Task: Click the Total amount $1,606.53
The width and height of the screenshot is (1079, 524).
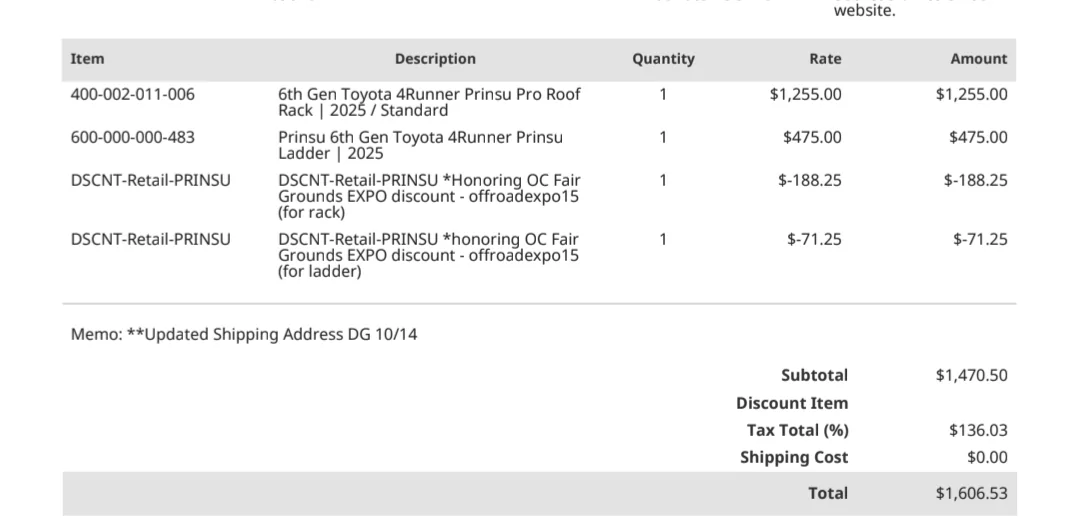Action: pyautogui.click(x=971, y=494)
